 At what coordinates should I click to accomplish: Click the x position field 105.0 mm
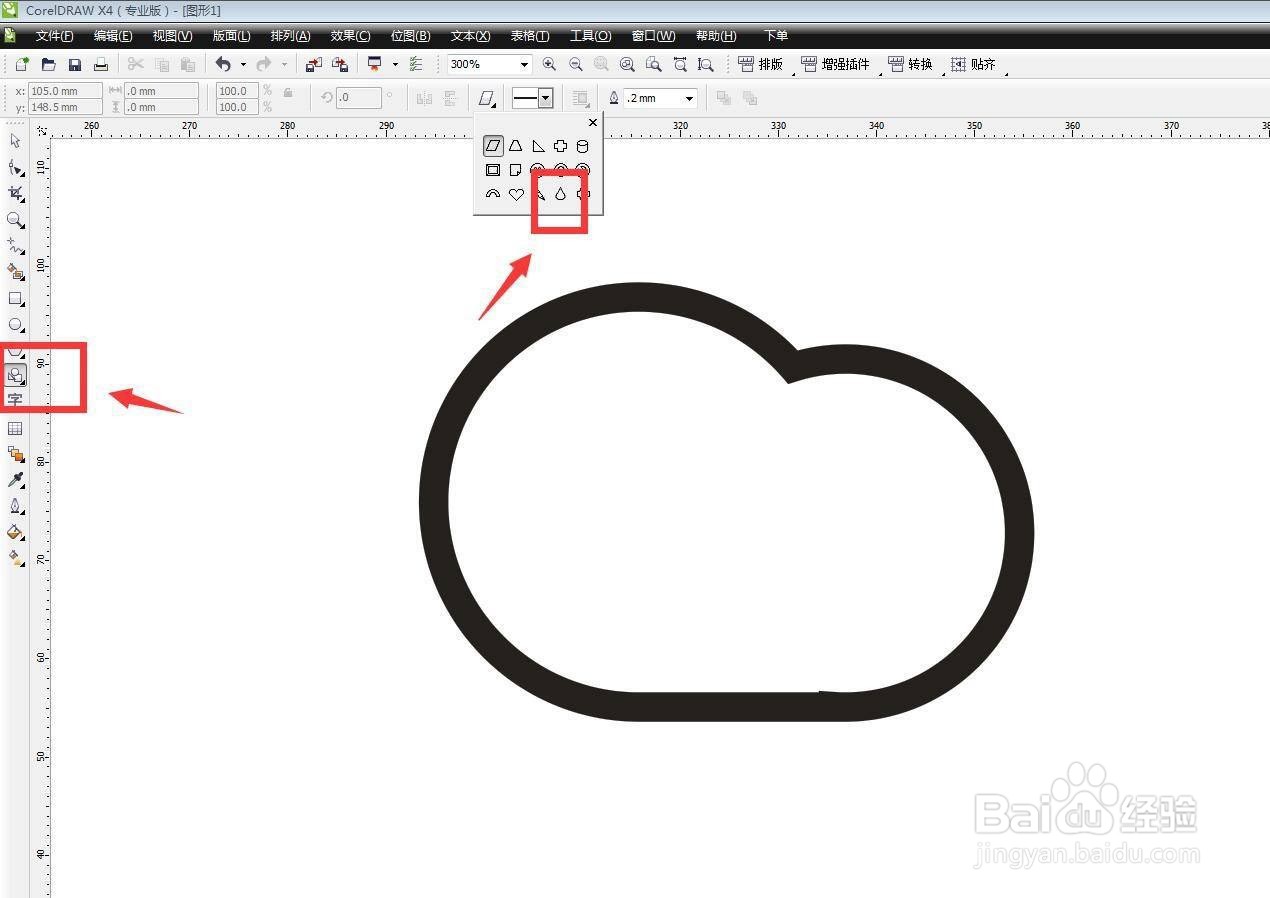(x=66, y=91)
